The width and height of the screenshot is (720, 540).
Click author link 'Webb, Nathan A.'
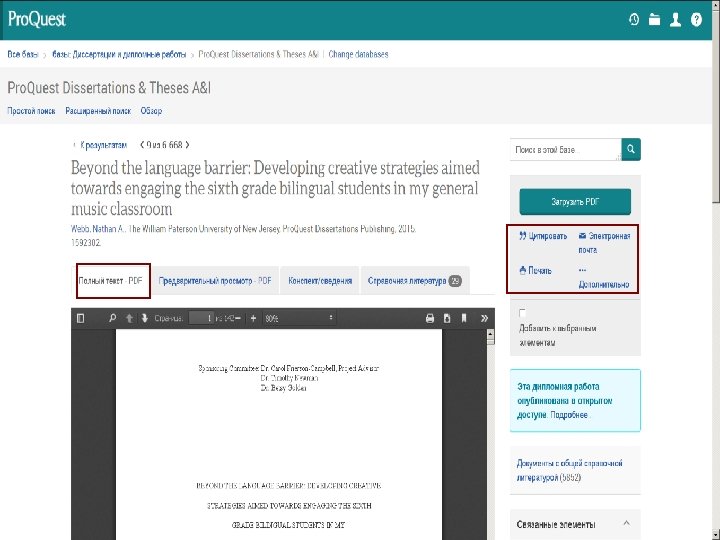(x=98, y=229)
